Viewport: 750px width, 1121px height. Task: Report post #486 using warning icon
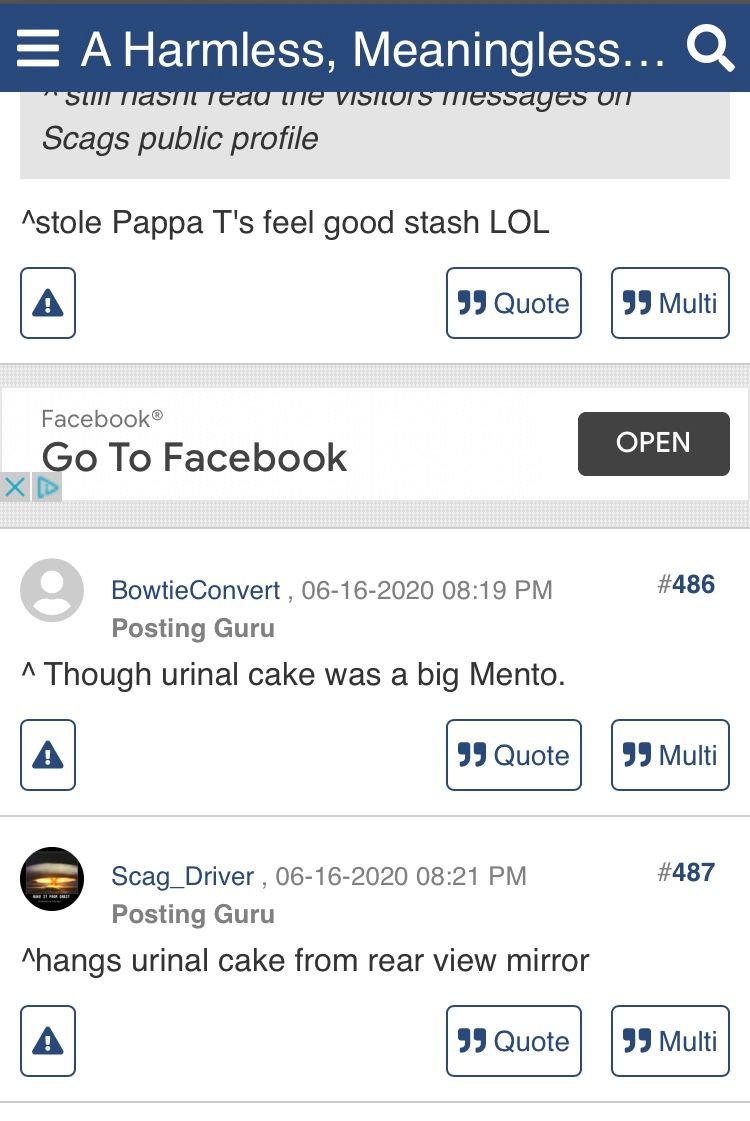click(x=48, y=755)
